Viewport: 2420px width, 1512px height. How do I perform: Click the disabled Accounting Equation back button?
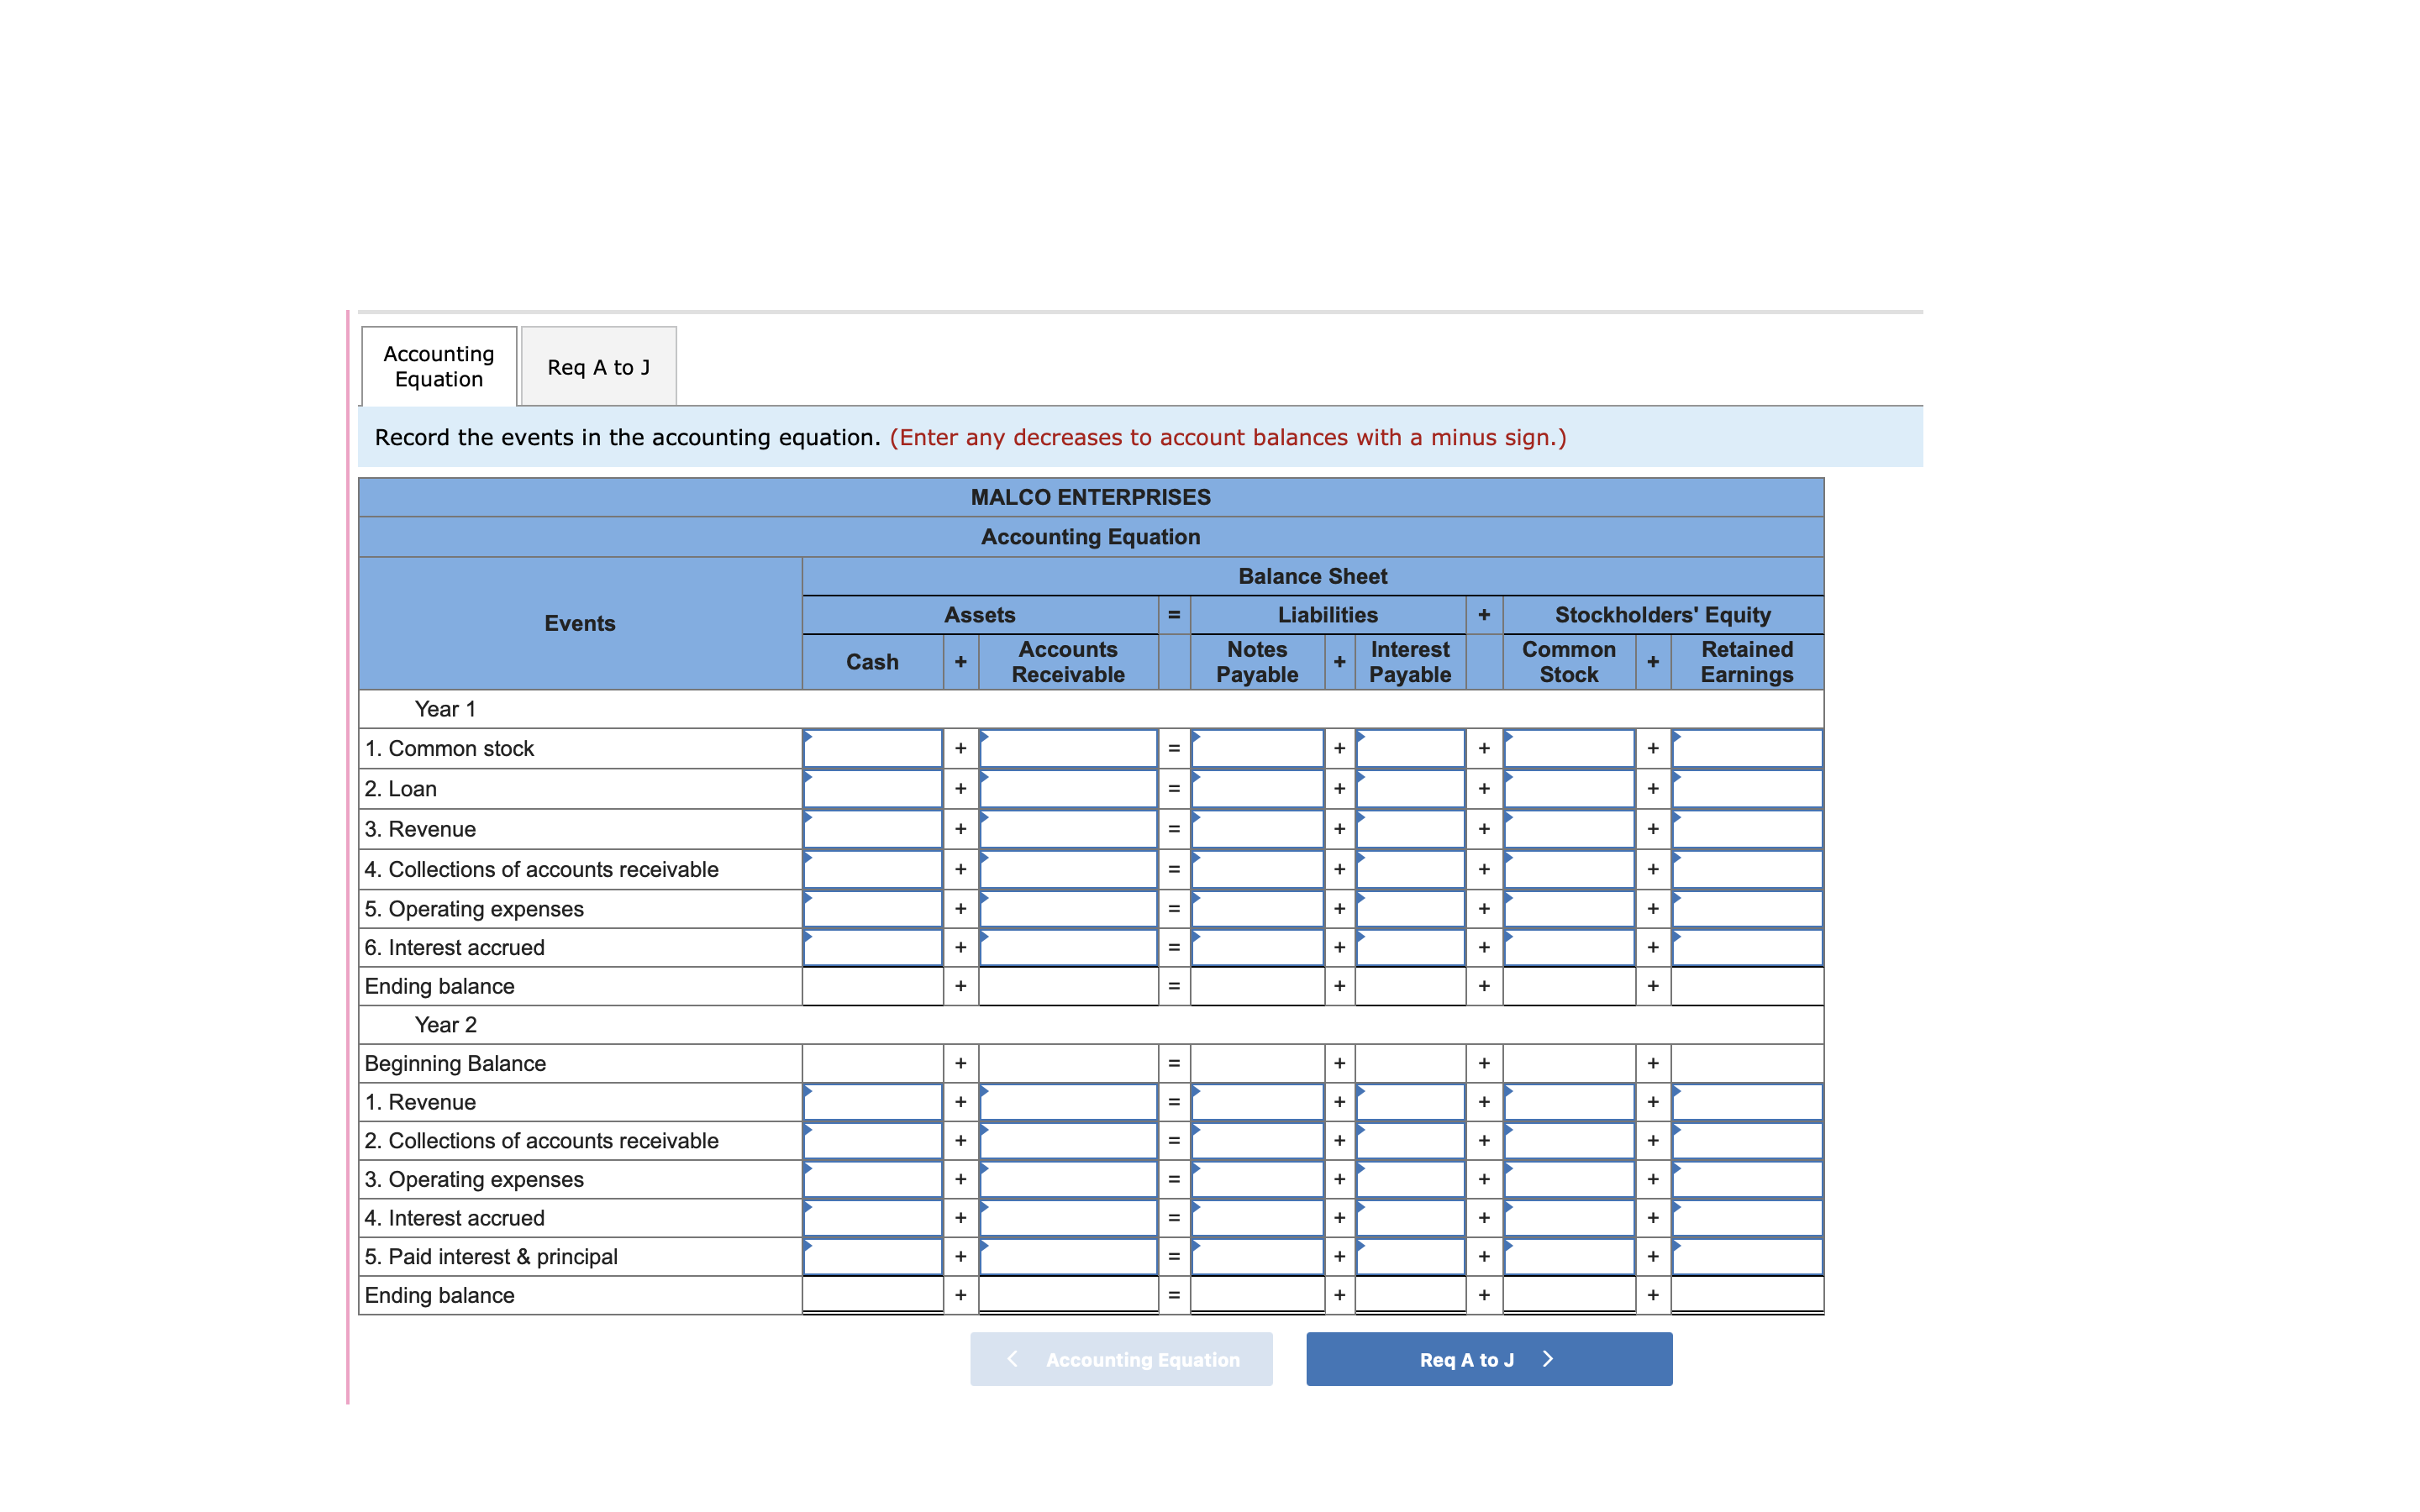click(x=1121, y=1359)
